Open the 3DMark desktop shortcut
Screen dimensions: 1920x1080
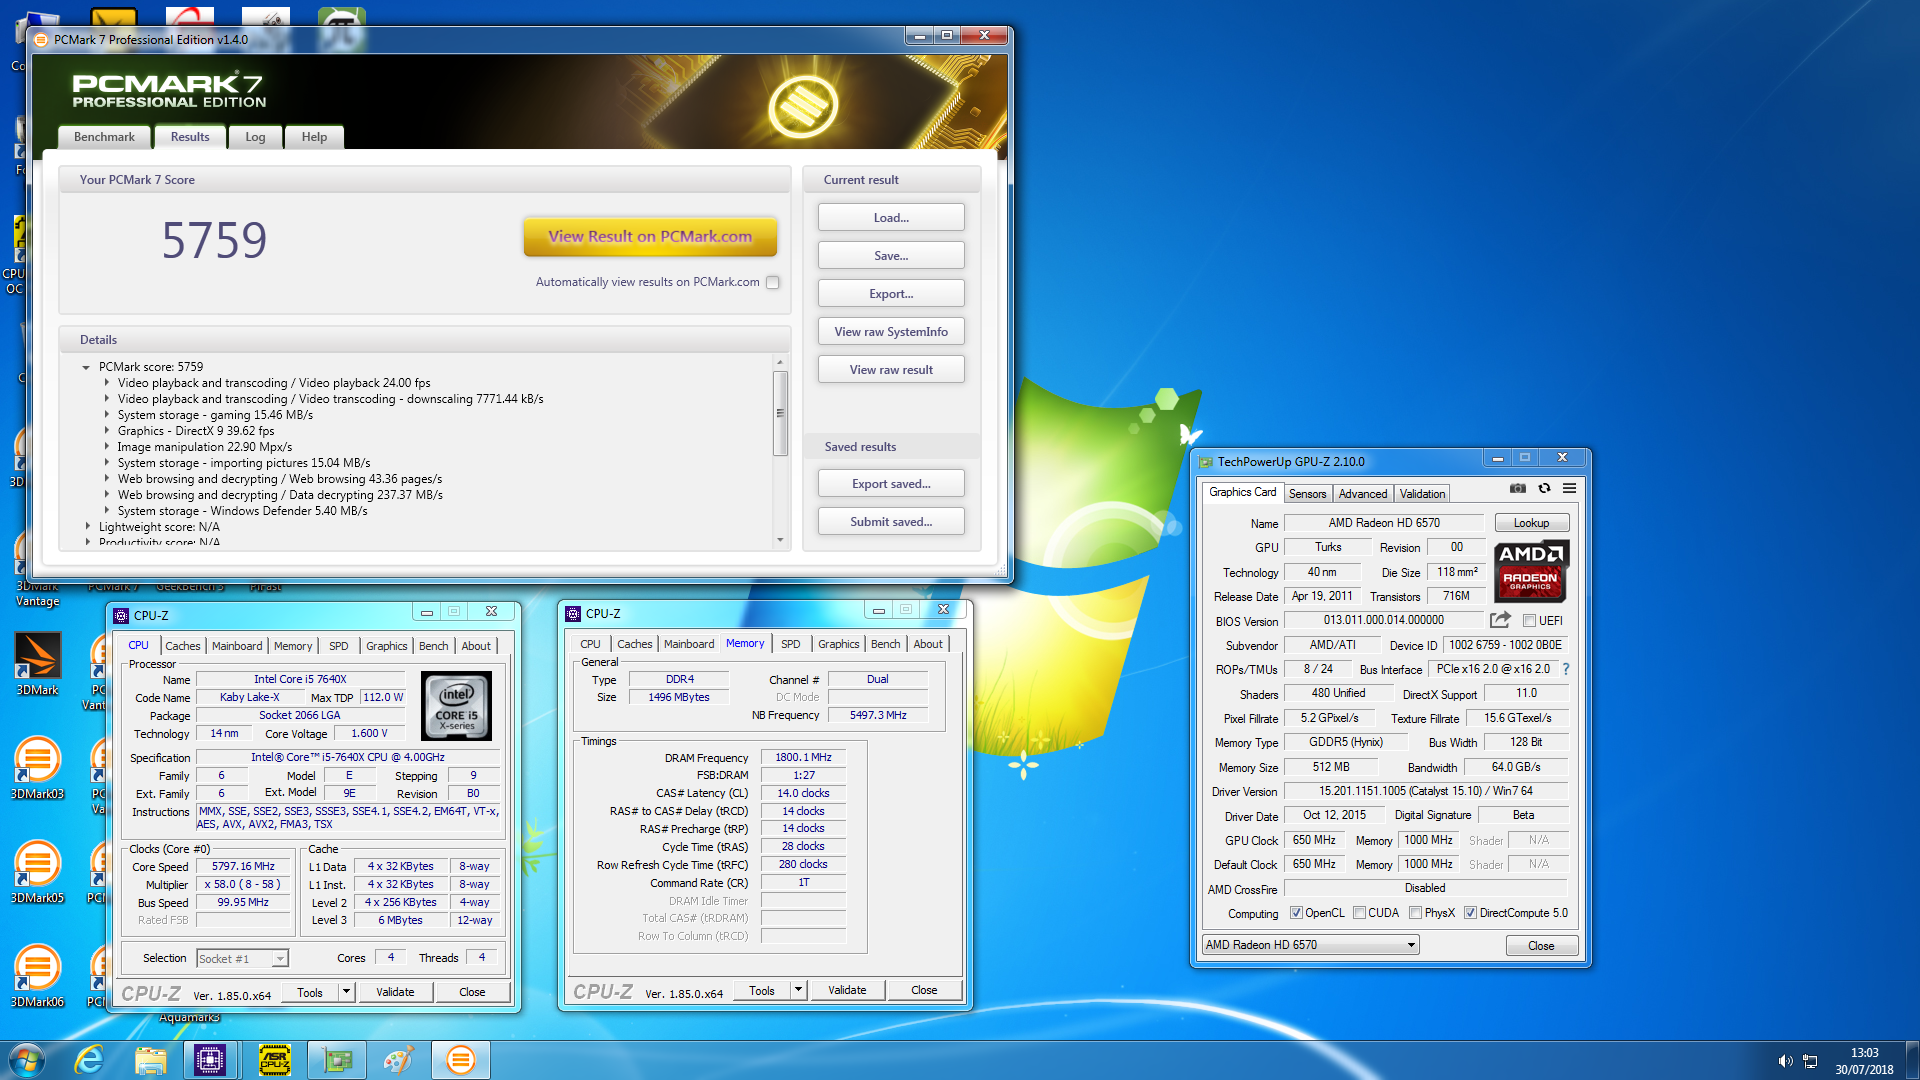point(37,664)
